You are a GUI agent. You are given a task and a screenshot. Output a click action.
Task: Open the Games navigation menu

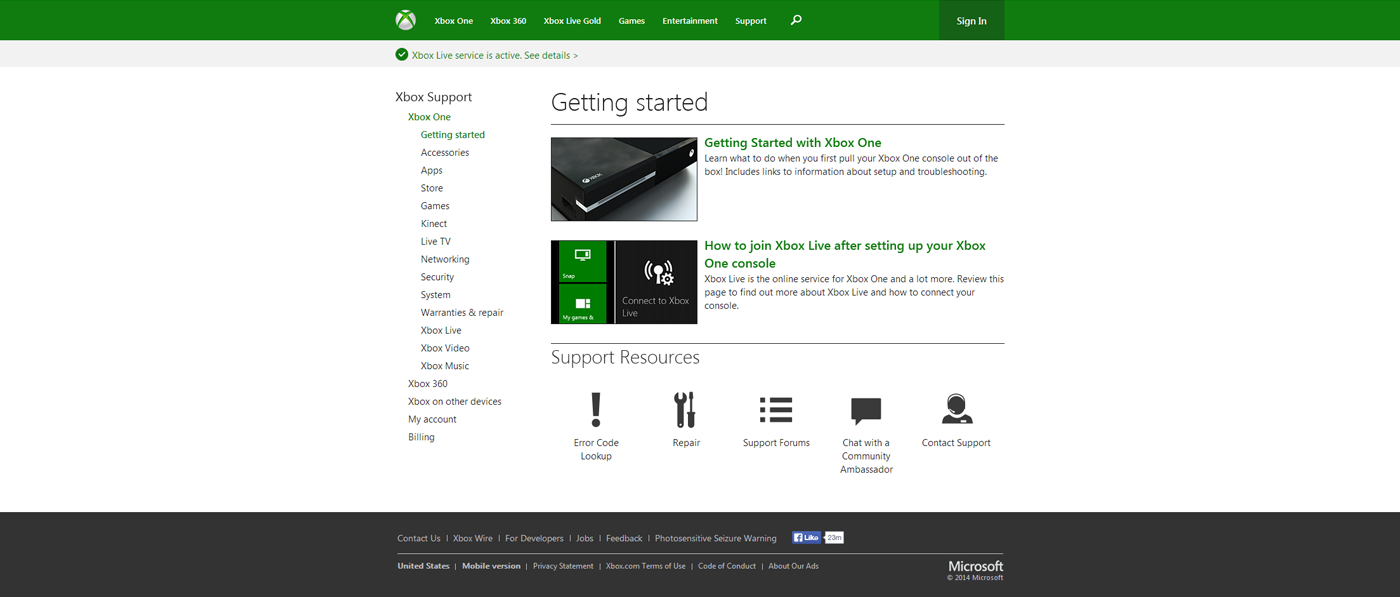[632, 21]
